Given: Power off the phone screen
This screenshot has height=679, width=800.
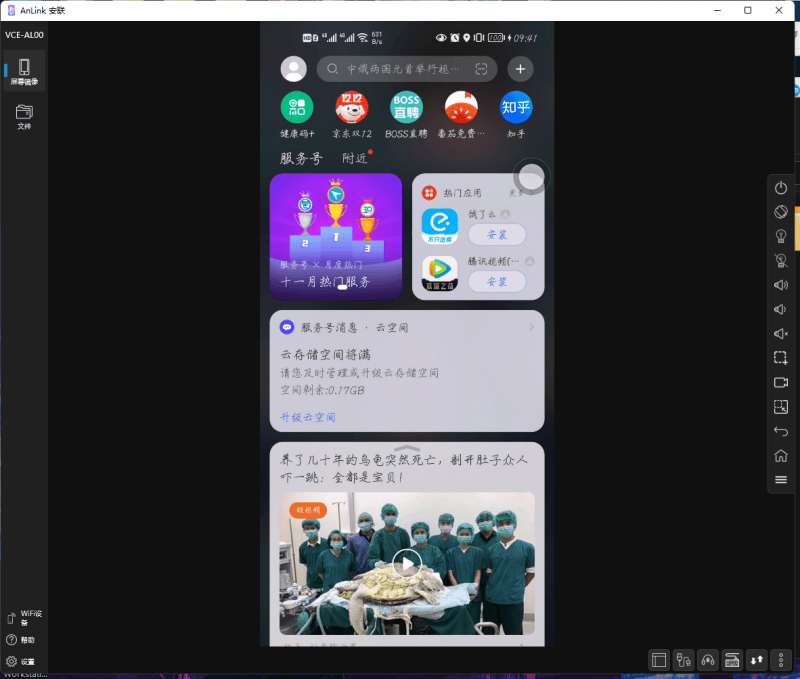Looking at the screenshot, I should pyautogui.click(x=780, y=186).
